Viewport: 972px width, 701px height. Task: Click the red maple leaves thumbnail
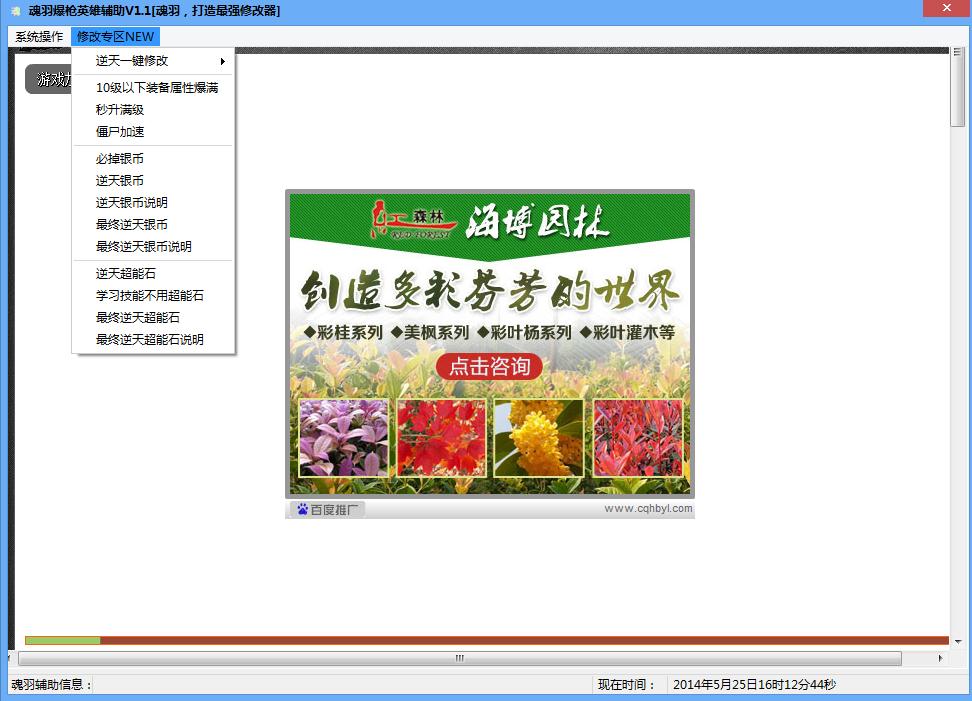(441, 438)
